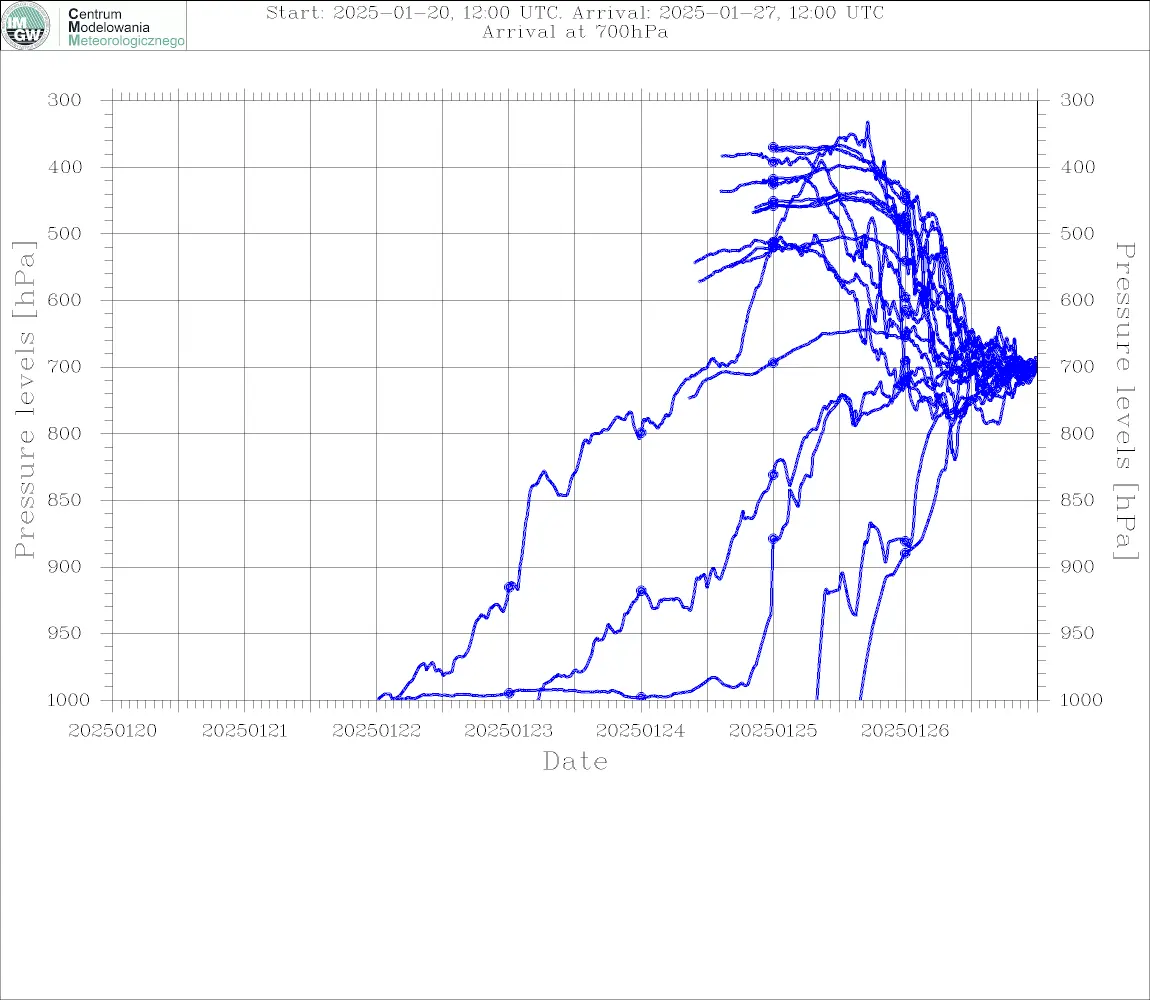Click trajectory marker near 800 hPa on 20250124

tap(641, 434)
